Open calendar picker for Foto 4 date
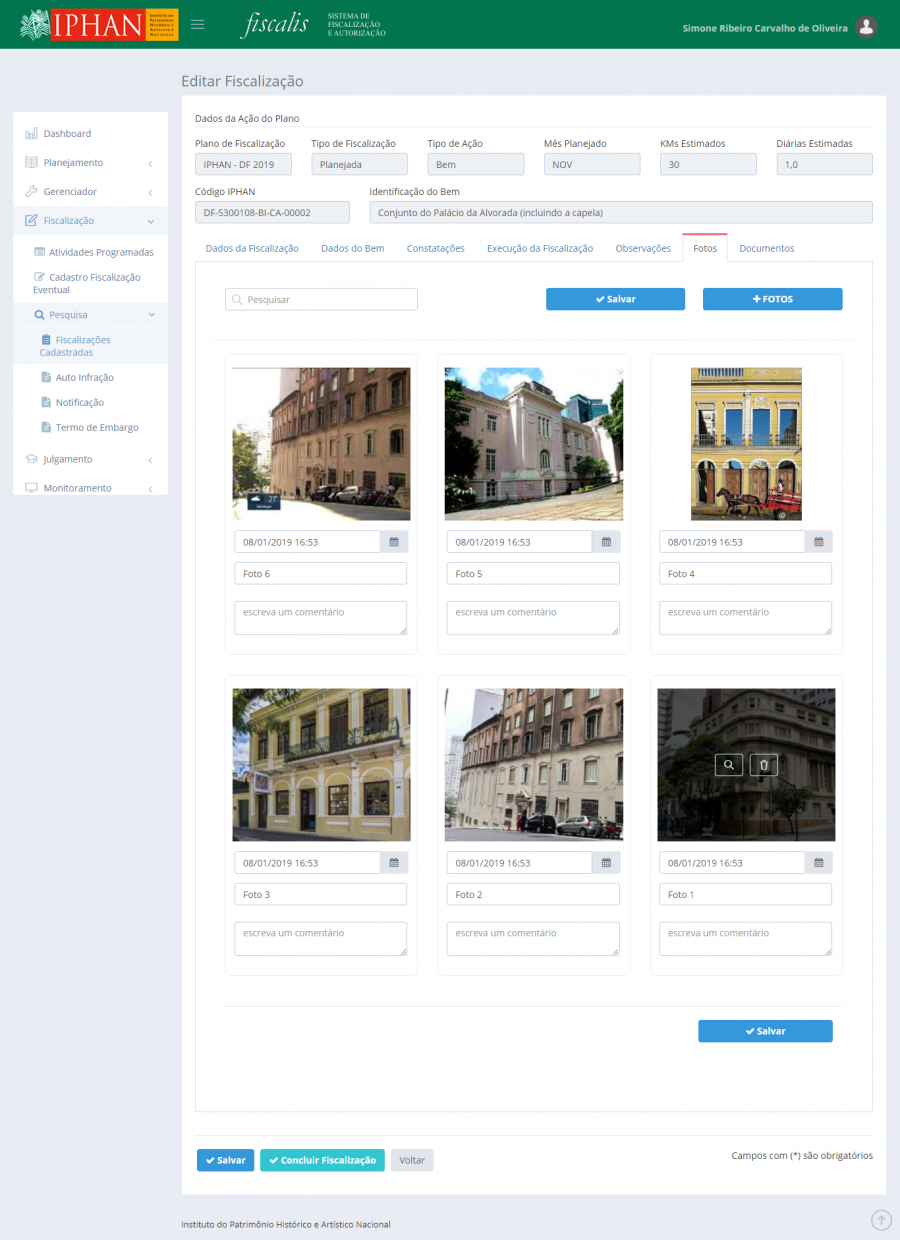The width and height of the screenshot is (900, 1240). pyautogui.click(x=818, y=542)
